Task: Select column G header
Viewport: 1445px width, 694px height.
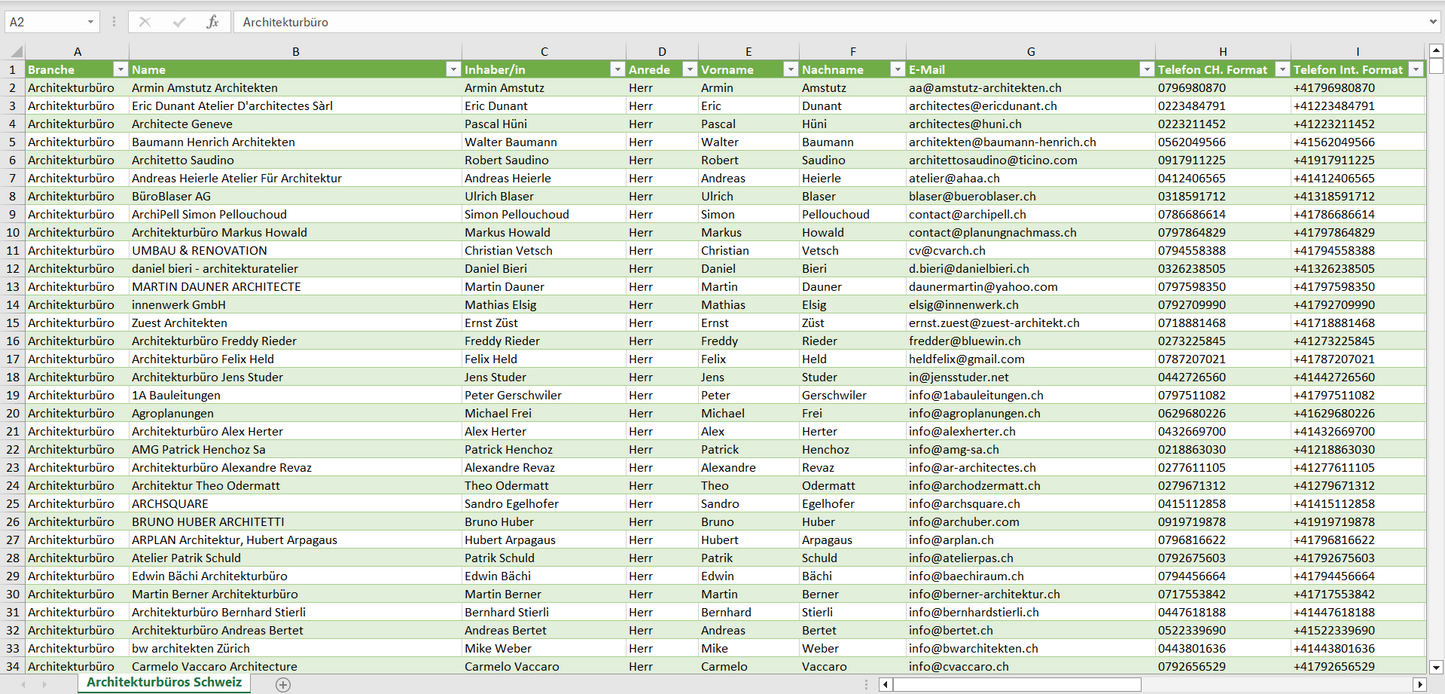Action: [x=1030, y=51]
